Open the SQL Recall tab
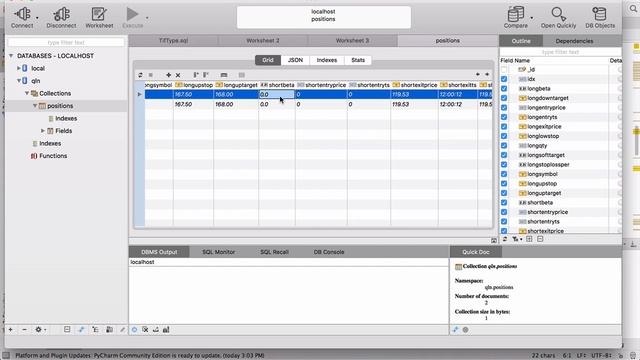The image size is (640, 360). pyautogui.click(x=274, y=252)
